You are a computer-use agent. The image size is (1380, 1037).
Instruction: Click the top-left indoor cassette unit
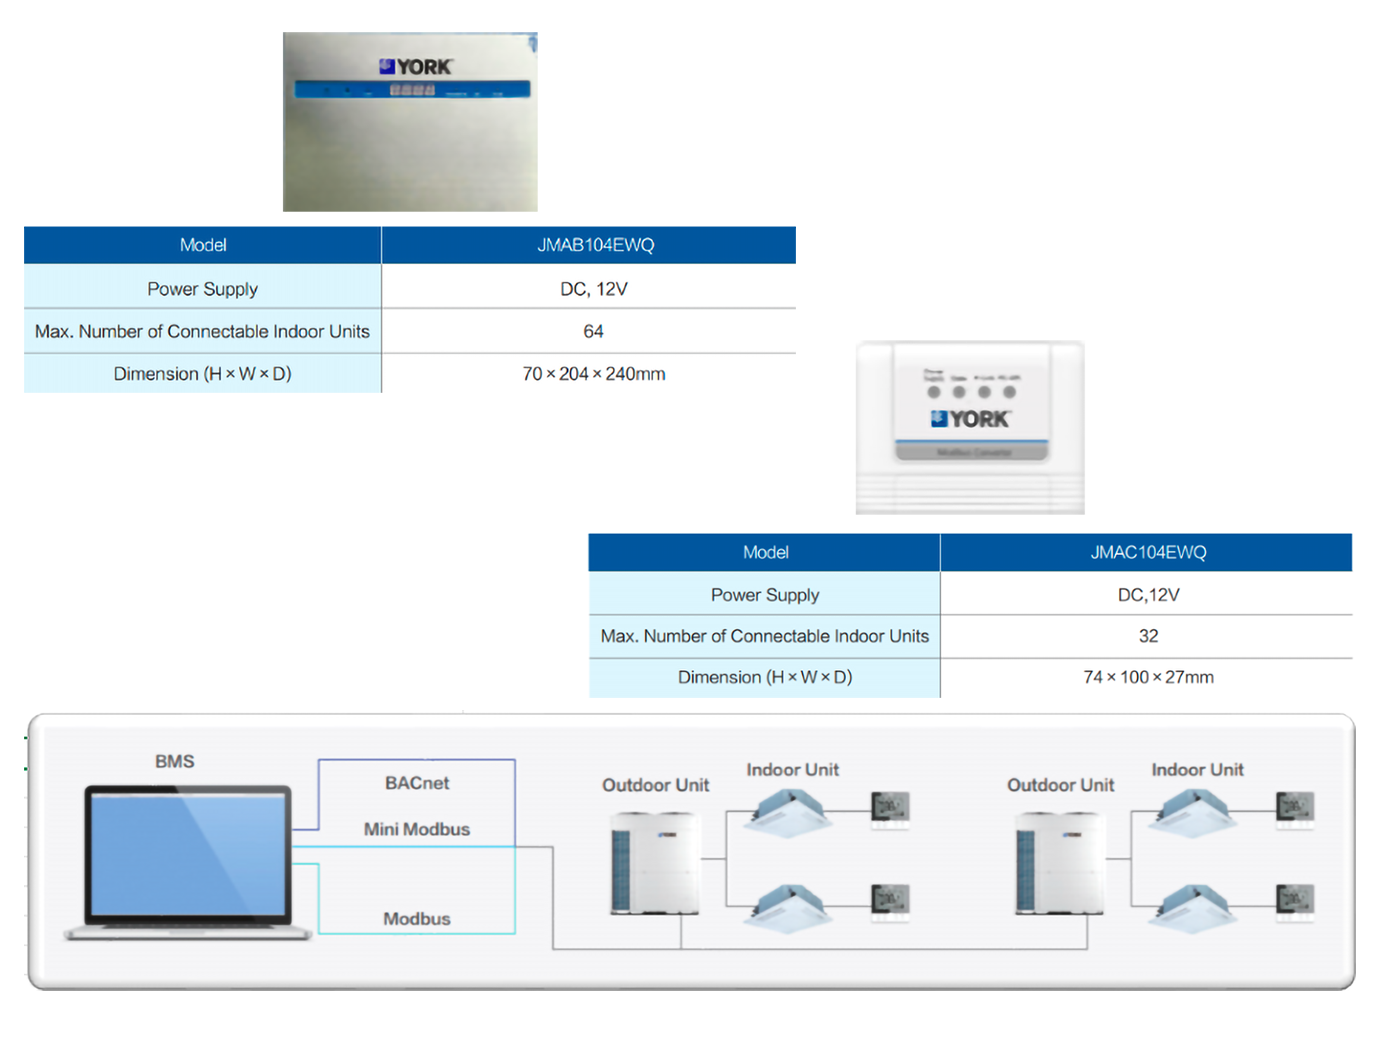[x=789, y=810]
